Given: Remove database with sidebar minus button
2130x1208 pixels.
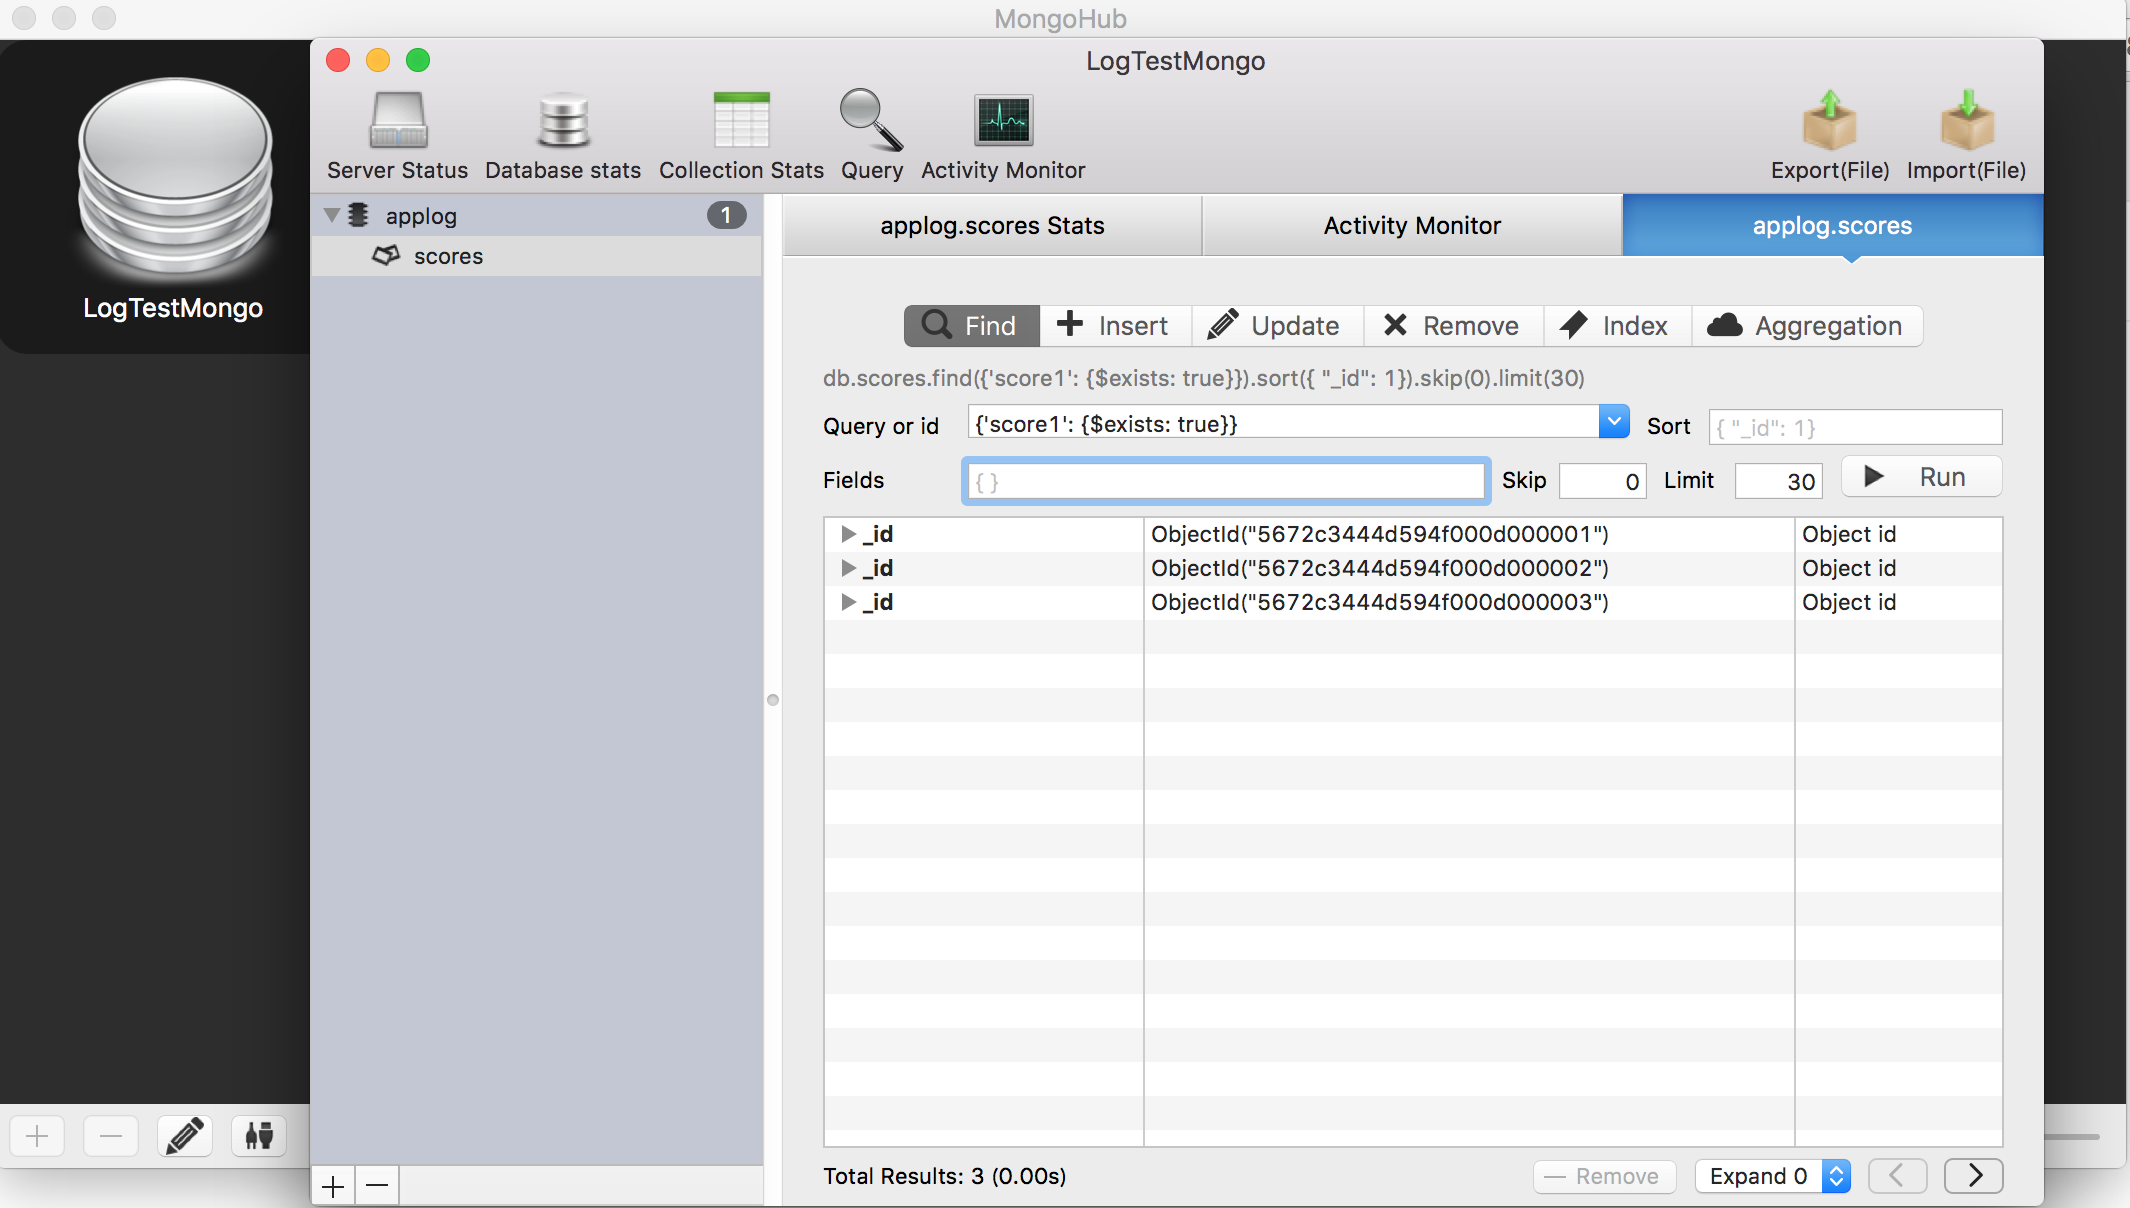Looking at the screenshot, I should (x=377, y=1187).
